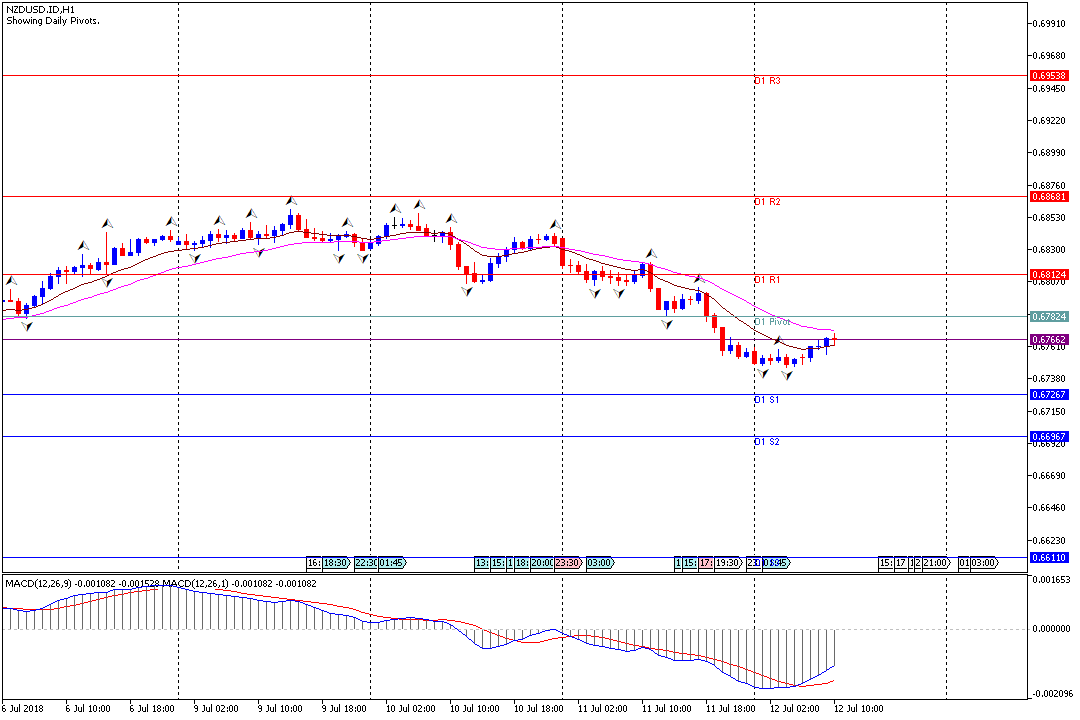Click the D1 R2 resistance label
Screen dimensions: 1080x720
(767, 202)
